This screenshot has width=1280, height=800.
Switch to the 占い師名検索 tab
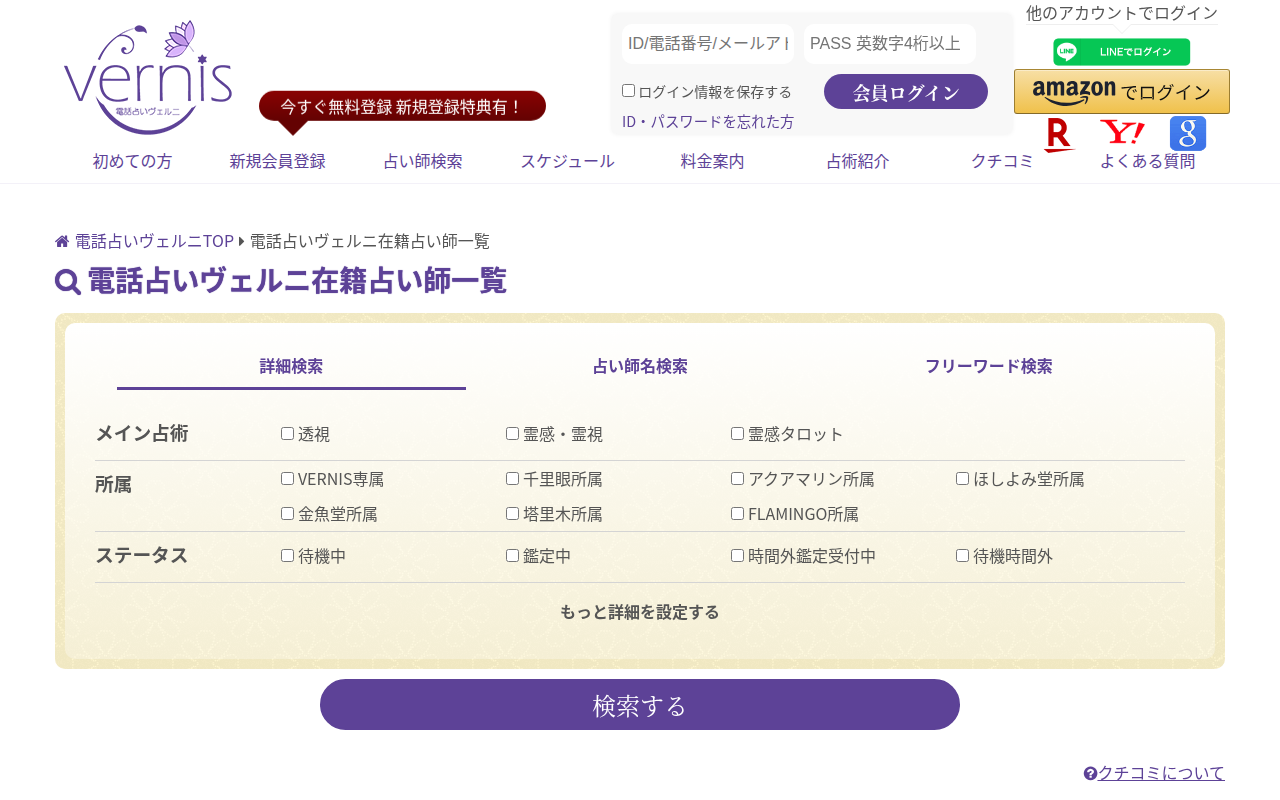click(640, 366)
